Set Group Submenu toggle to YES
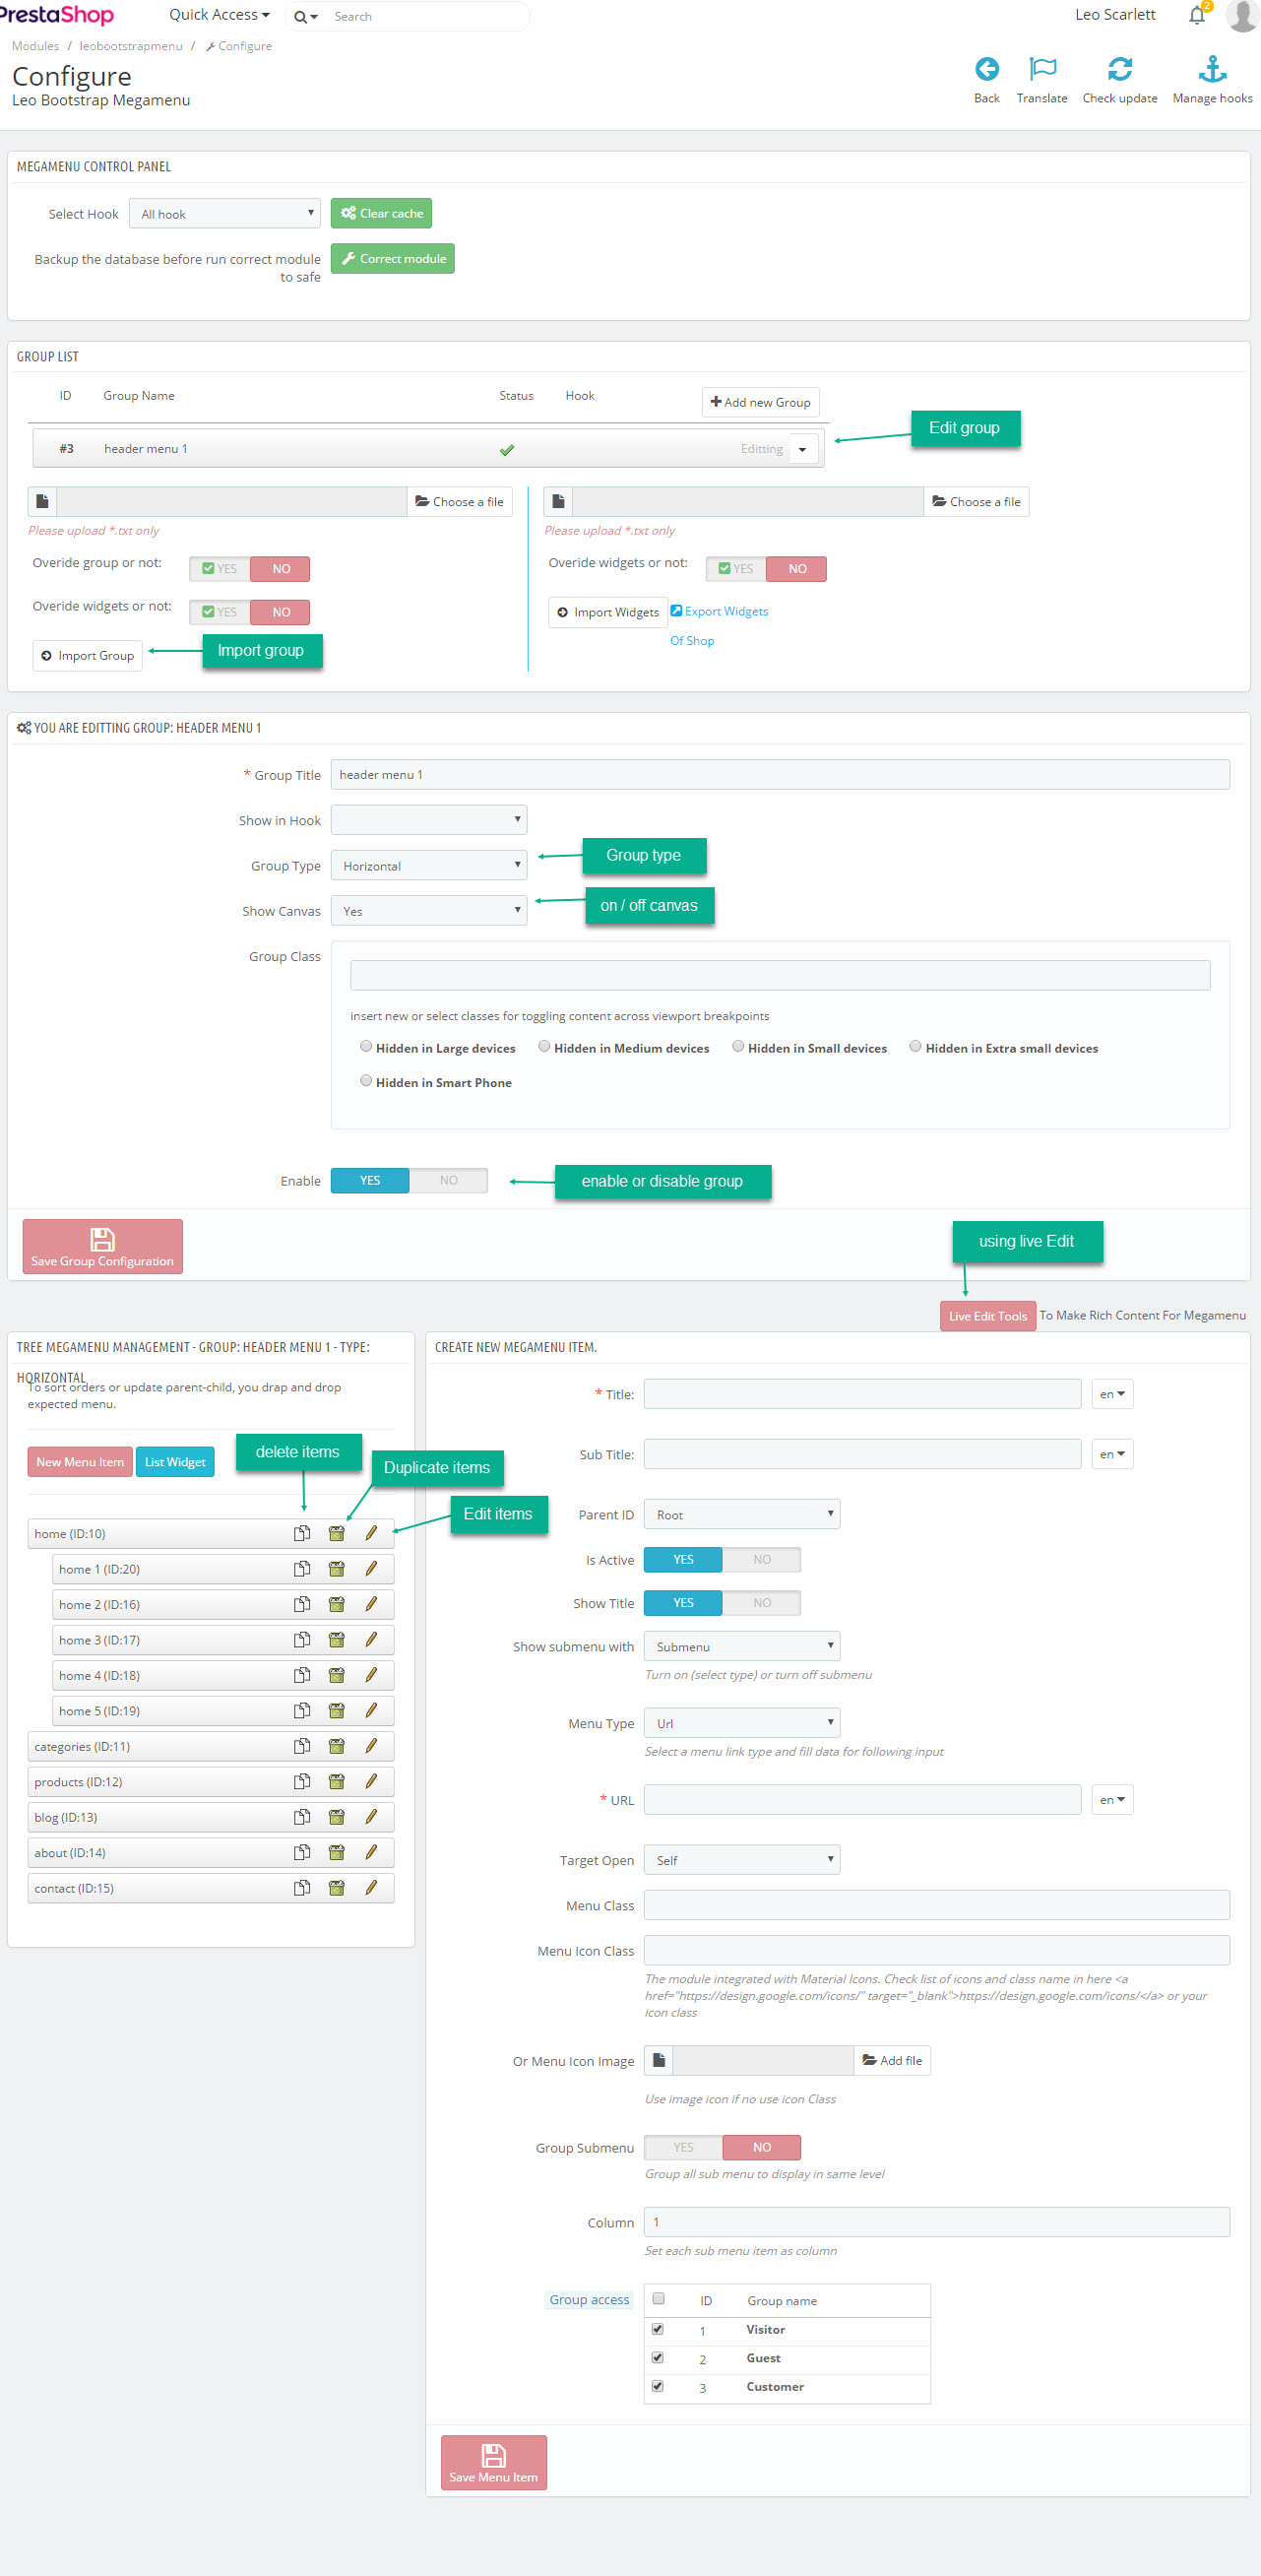This screenshot has width=1261, height=2576. pos(683,2147)
